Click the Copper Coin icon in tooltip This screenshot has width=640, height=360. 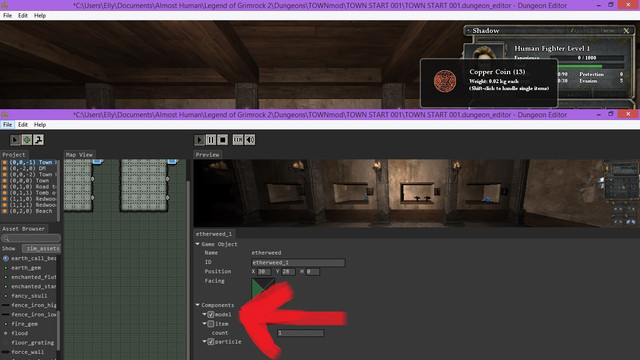pos(445,81)
